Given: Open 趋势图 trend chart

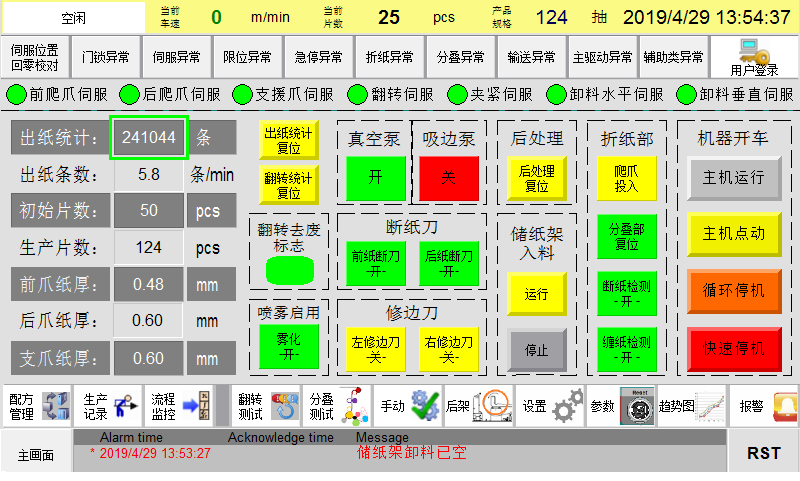Looking at the screenshot, I should 691,406.
